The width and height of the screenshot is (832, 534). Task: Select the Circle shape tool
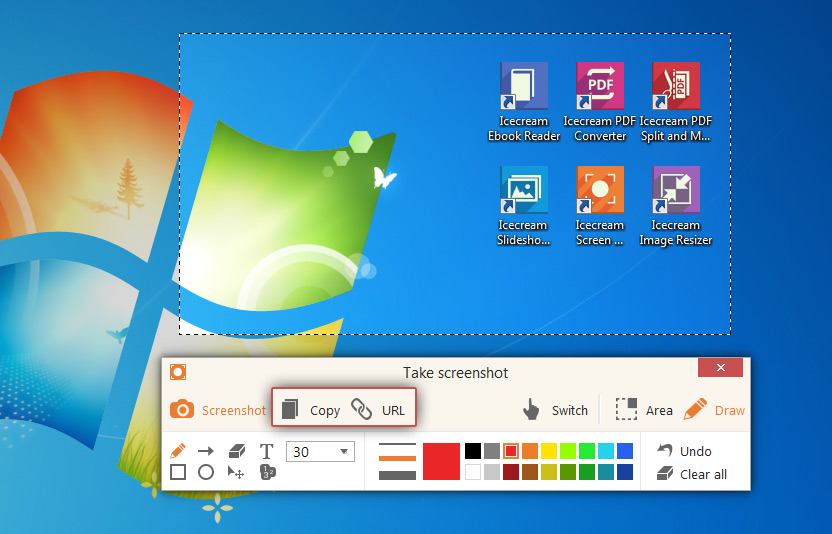[206, 472]
